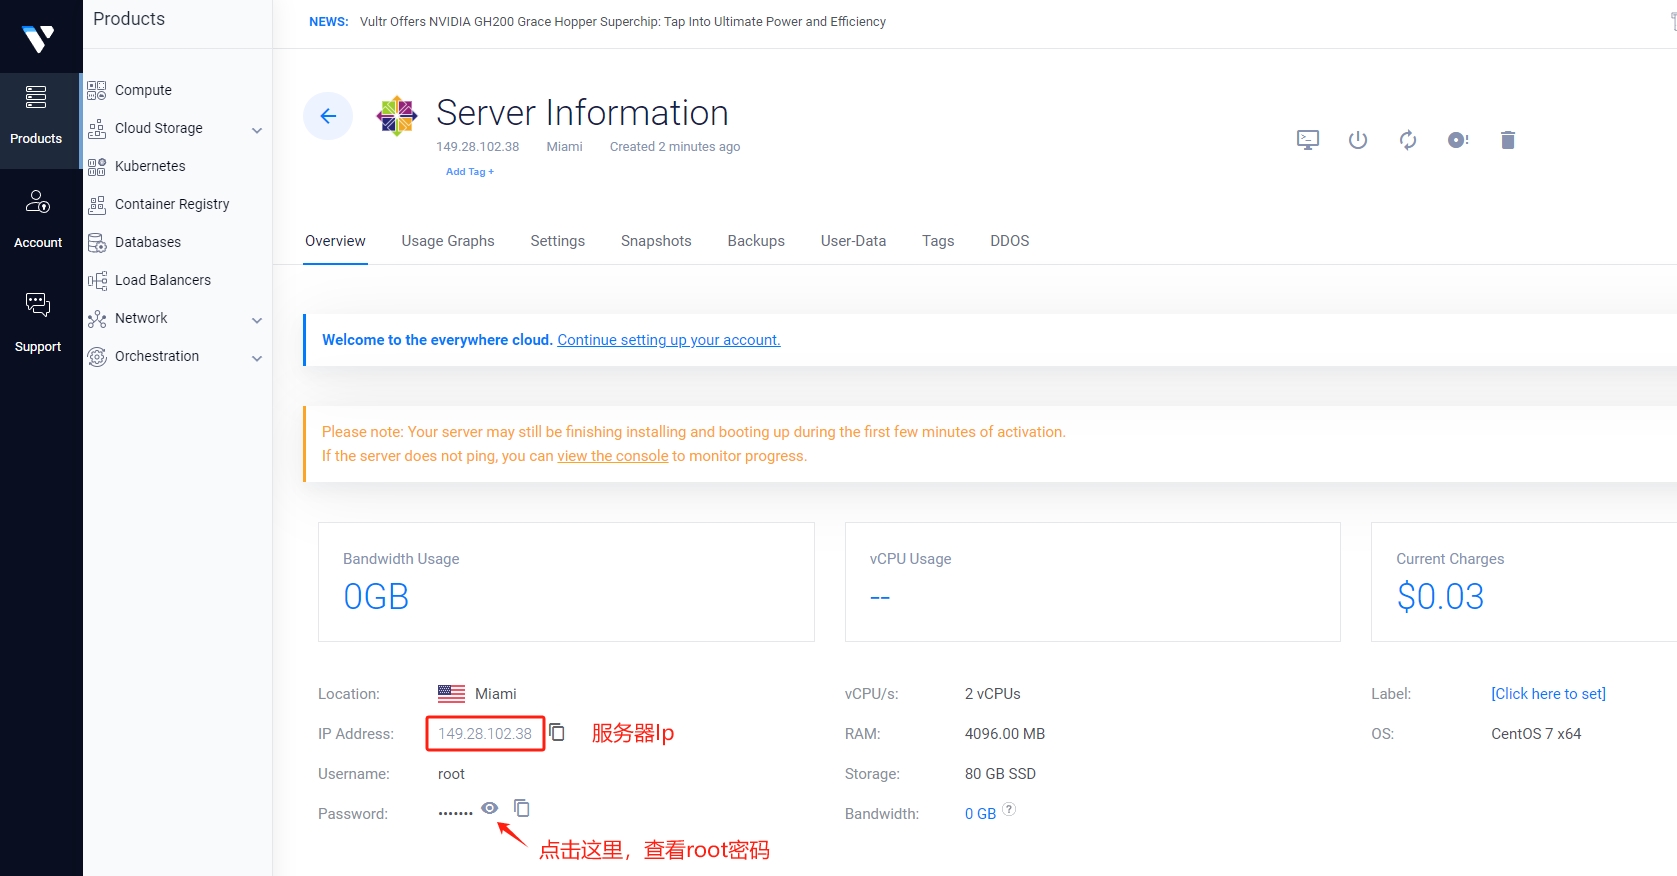Expand the Network chevron
The image size is (1677, 876).
click(x=257, y=320)
